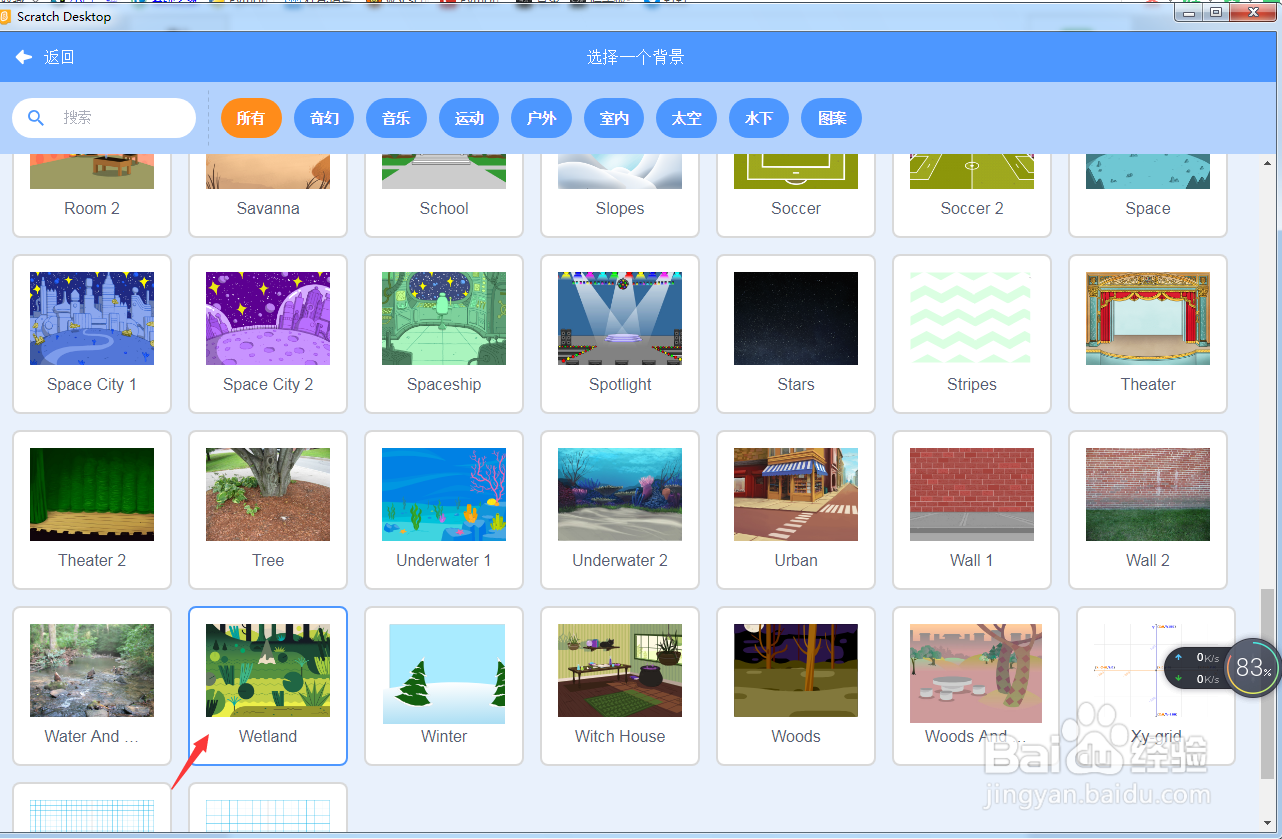Open the Water And Rocks backdrop
This screenshot has width=1282, height=839.
[x=92, y=686]
